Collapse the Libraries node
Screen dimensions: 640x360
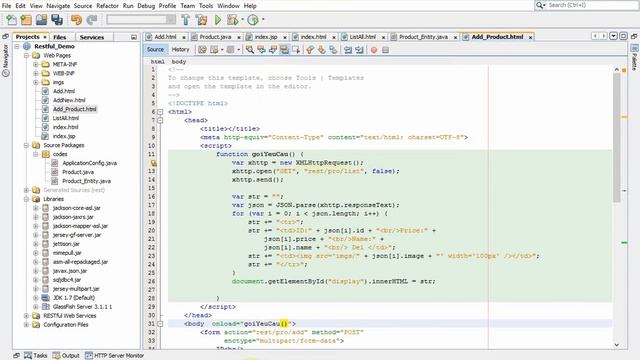pos(26,199)
